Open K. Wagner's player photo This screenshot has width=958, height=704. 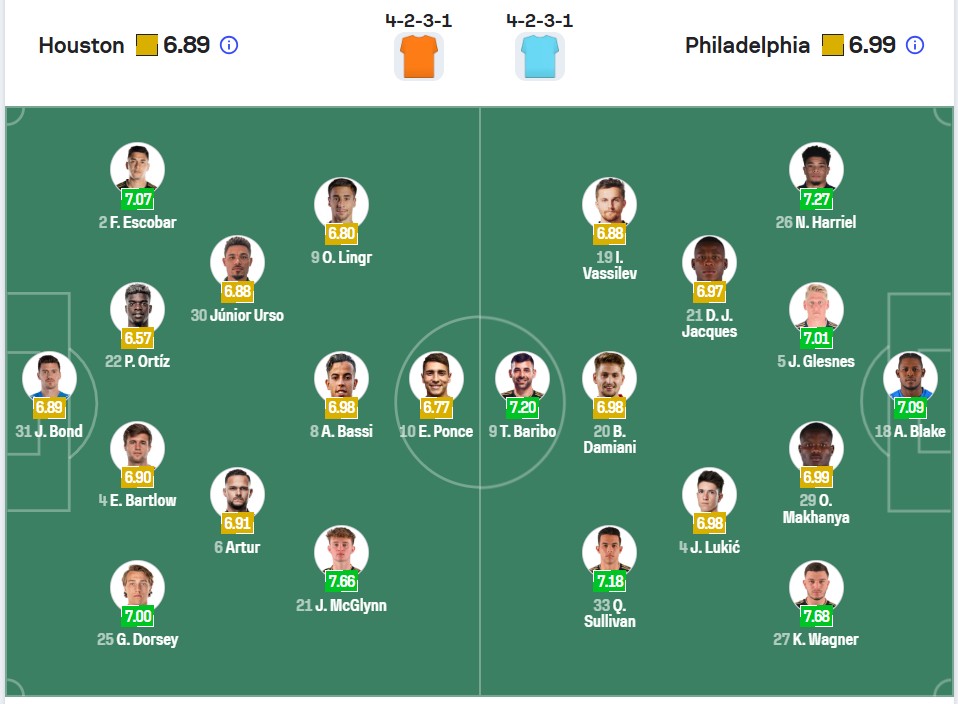point(816,587)
